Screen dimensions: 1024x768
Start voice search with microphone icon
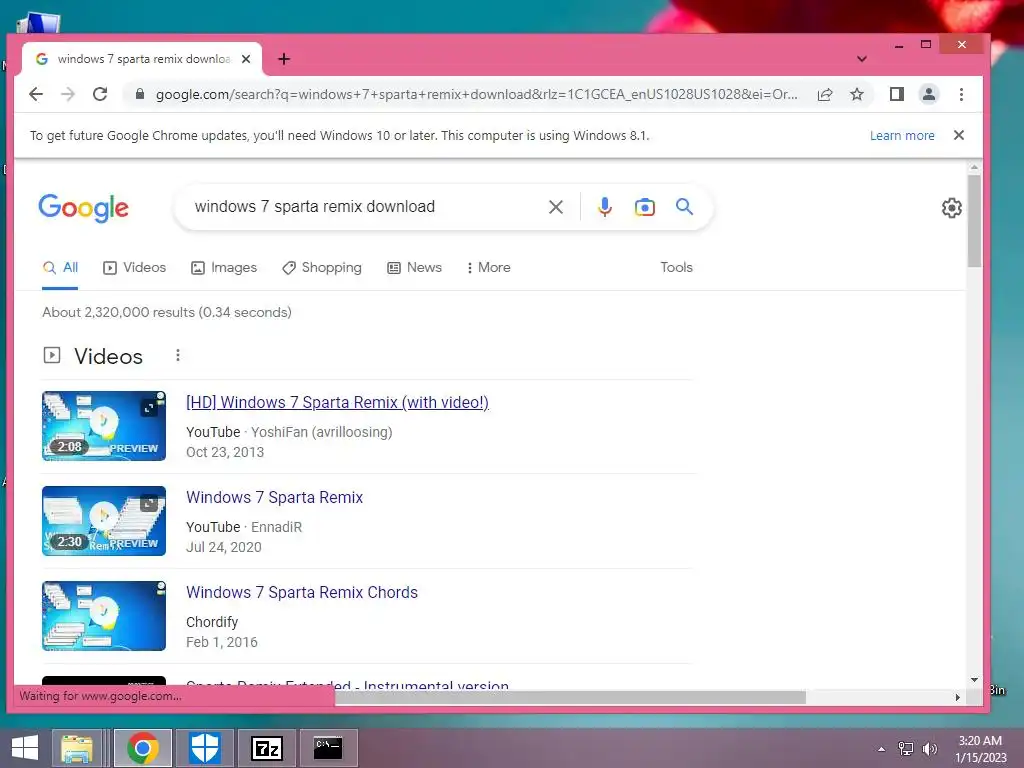pyautogui.click(x=605, y=207)
